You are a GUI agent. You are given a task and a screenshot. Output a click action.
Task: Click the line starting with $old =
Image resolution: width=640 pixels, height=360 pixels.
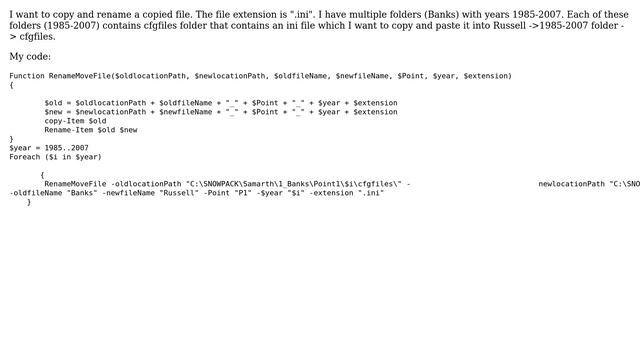click(221, 103)
